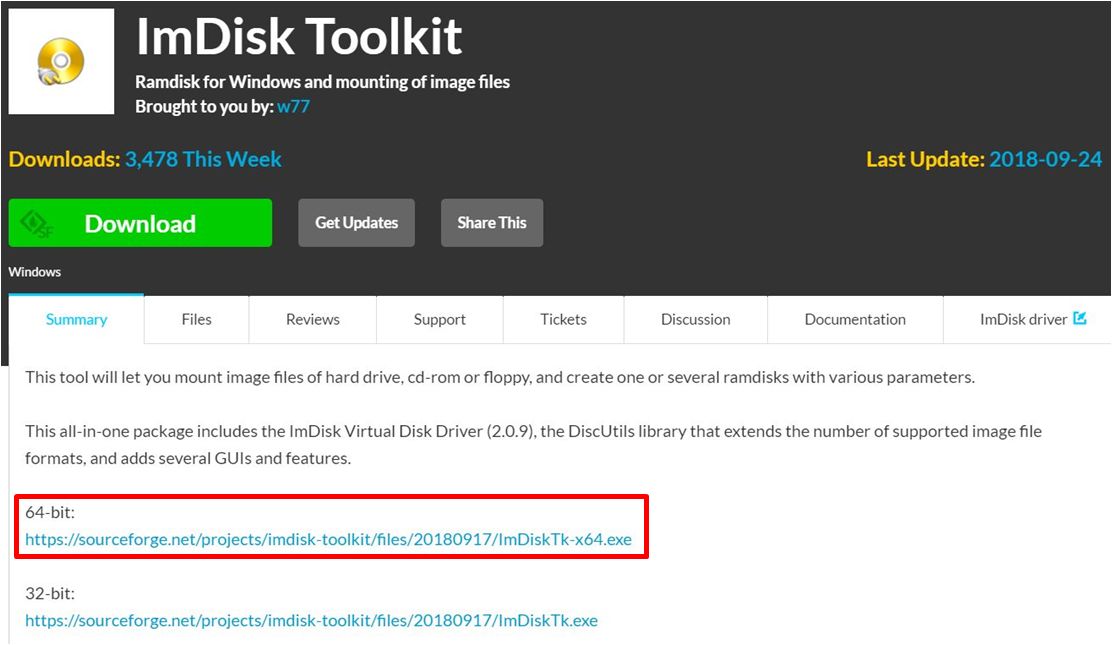Screen dimensions: 1112x645
Task: Click the 'This tool will let you mount' paragraph
Action: click(500, 377)
